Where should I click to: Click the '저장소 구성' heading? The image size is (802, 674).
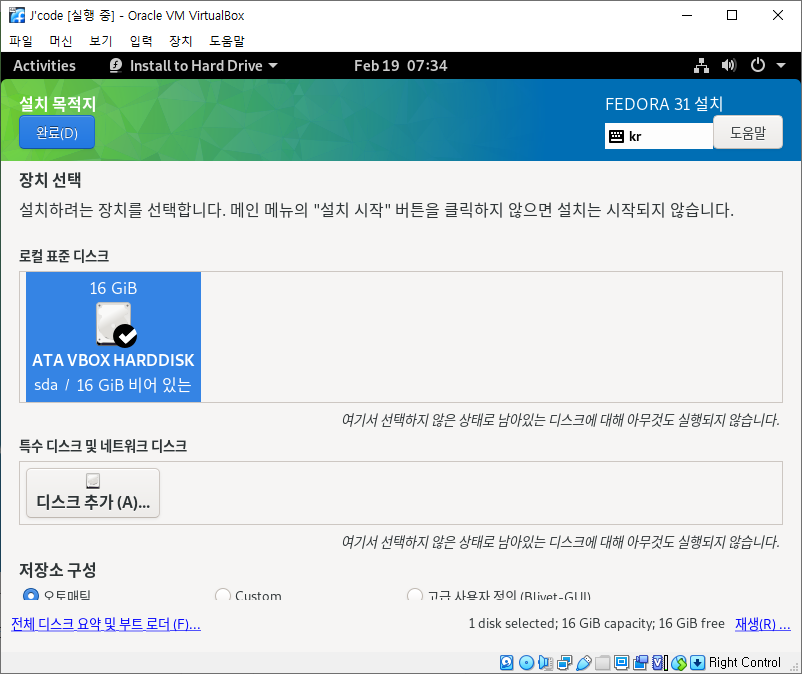click(58, 570)
